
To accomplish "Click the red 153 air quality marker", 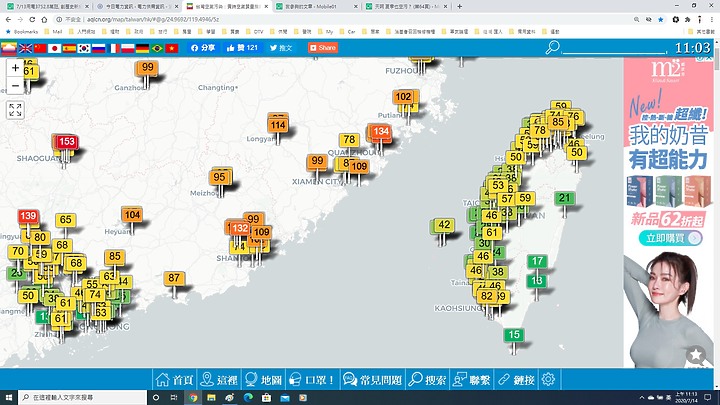I will coord(67,142).
